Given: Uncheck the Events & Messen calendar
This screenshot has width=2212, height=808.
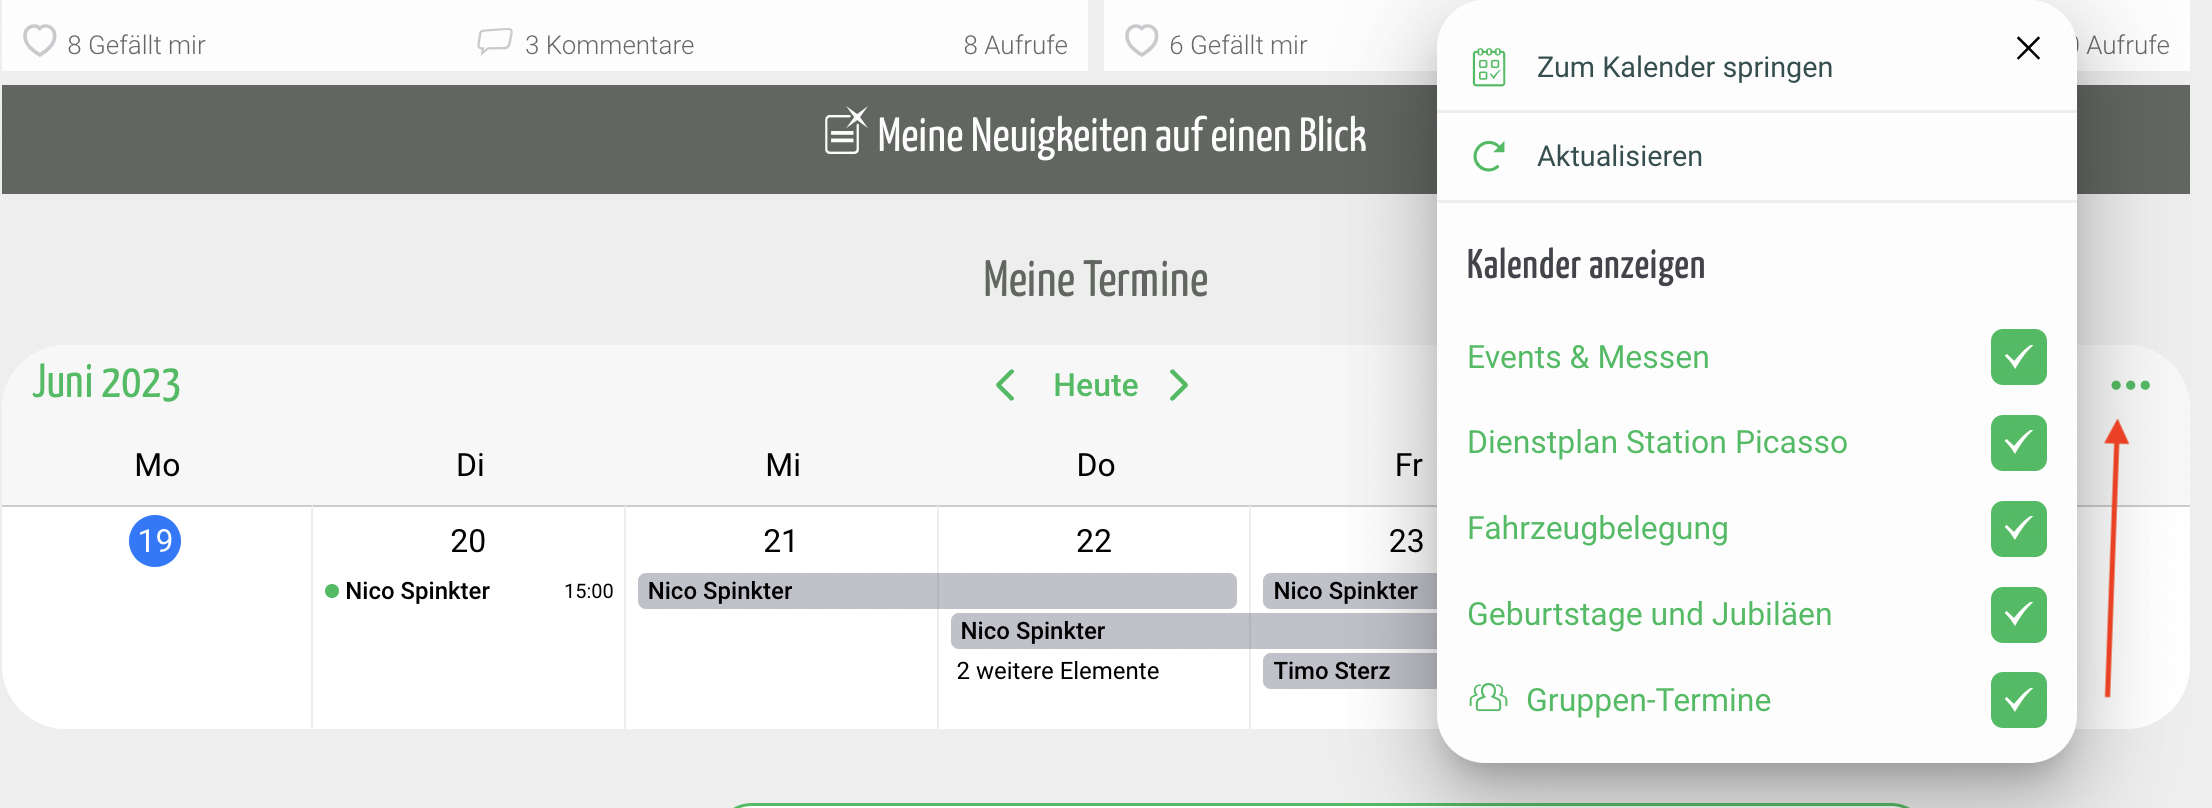Looking at the screenshot, I should (2018, 357).
